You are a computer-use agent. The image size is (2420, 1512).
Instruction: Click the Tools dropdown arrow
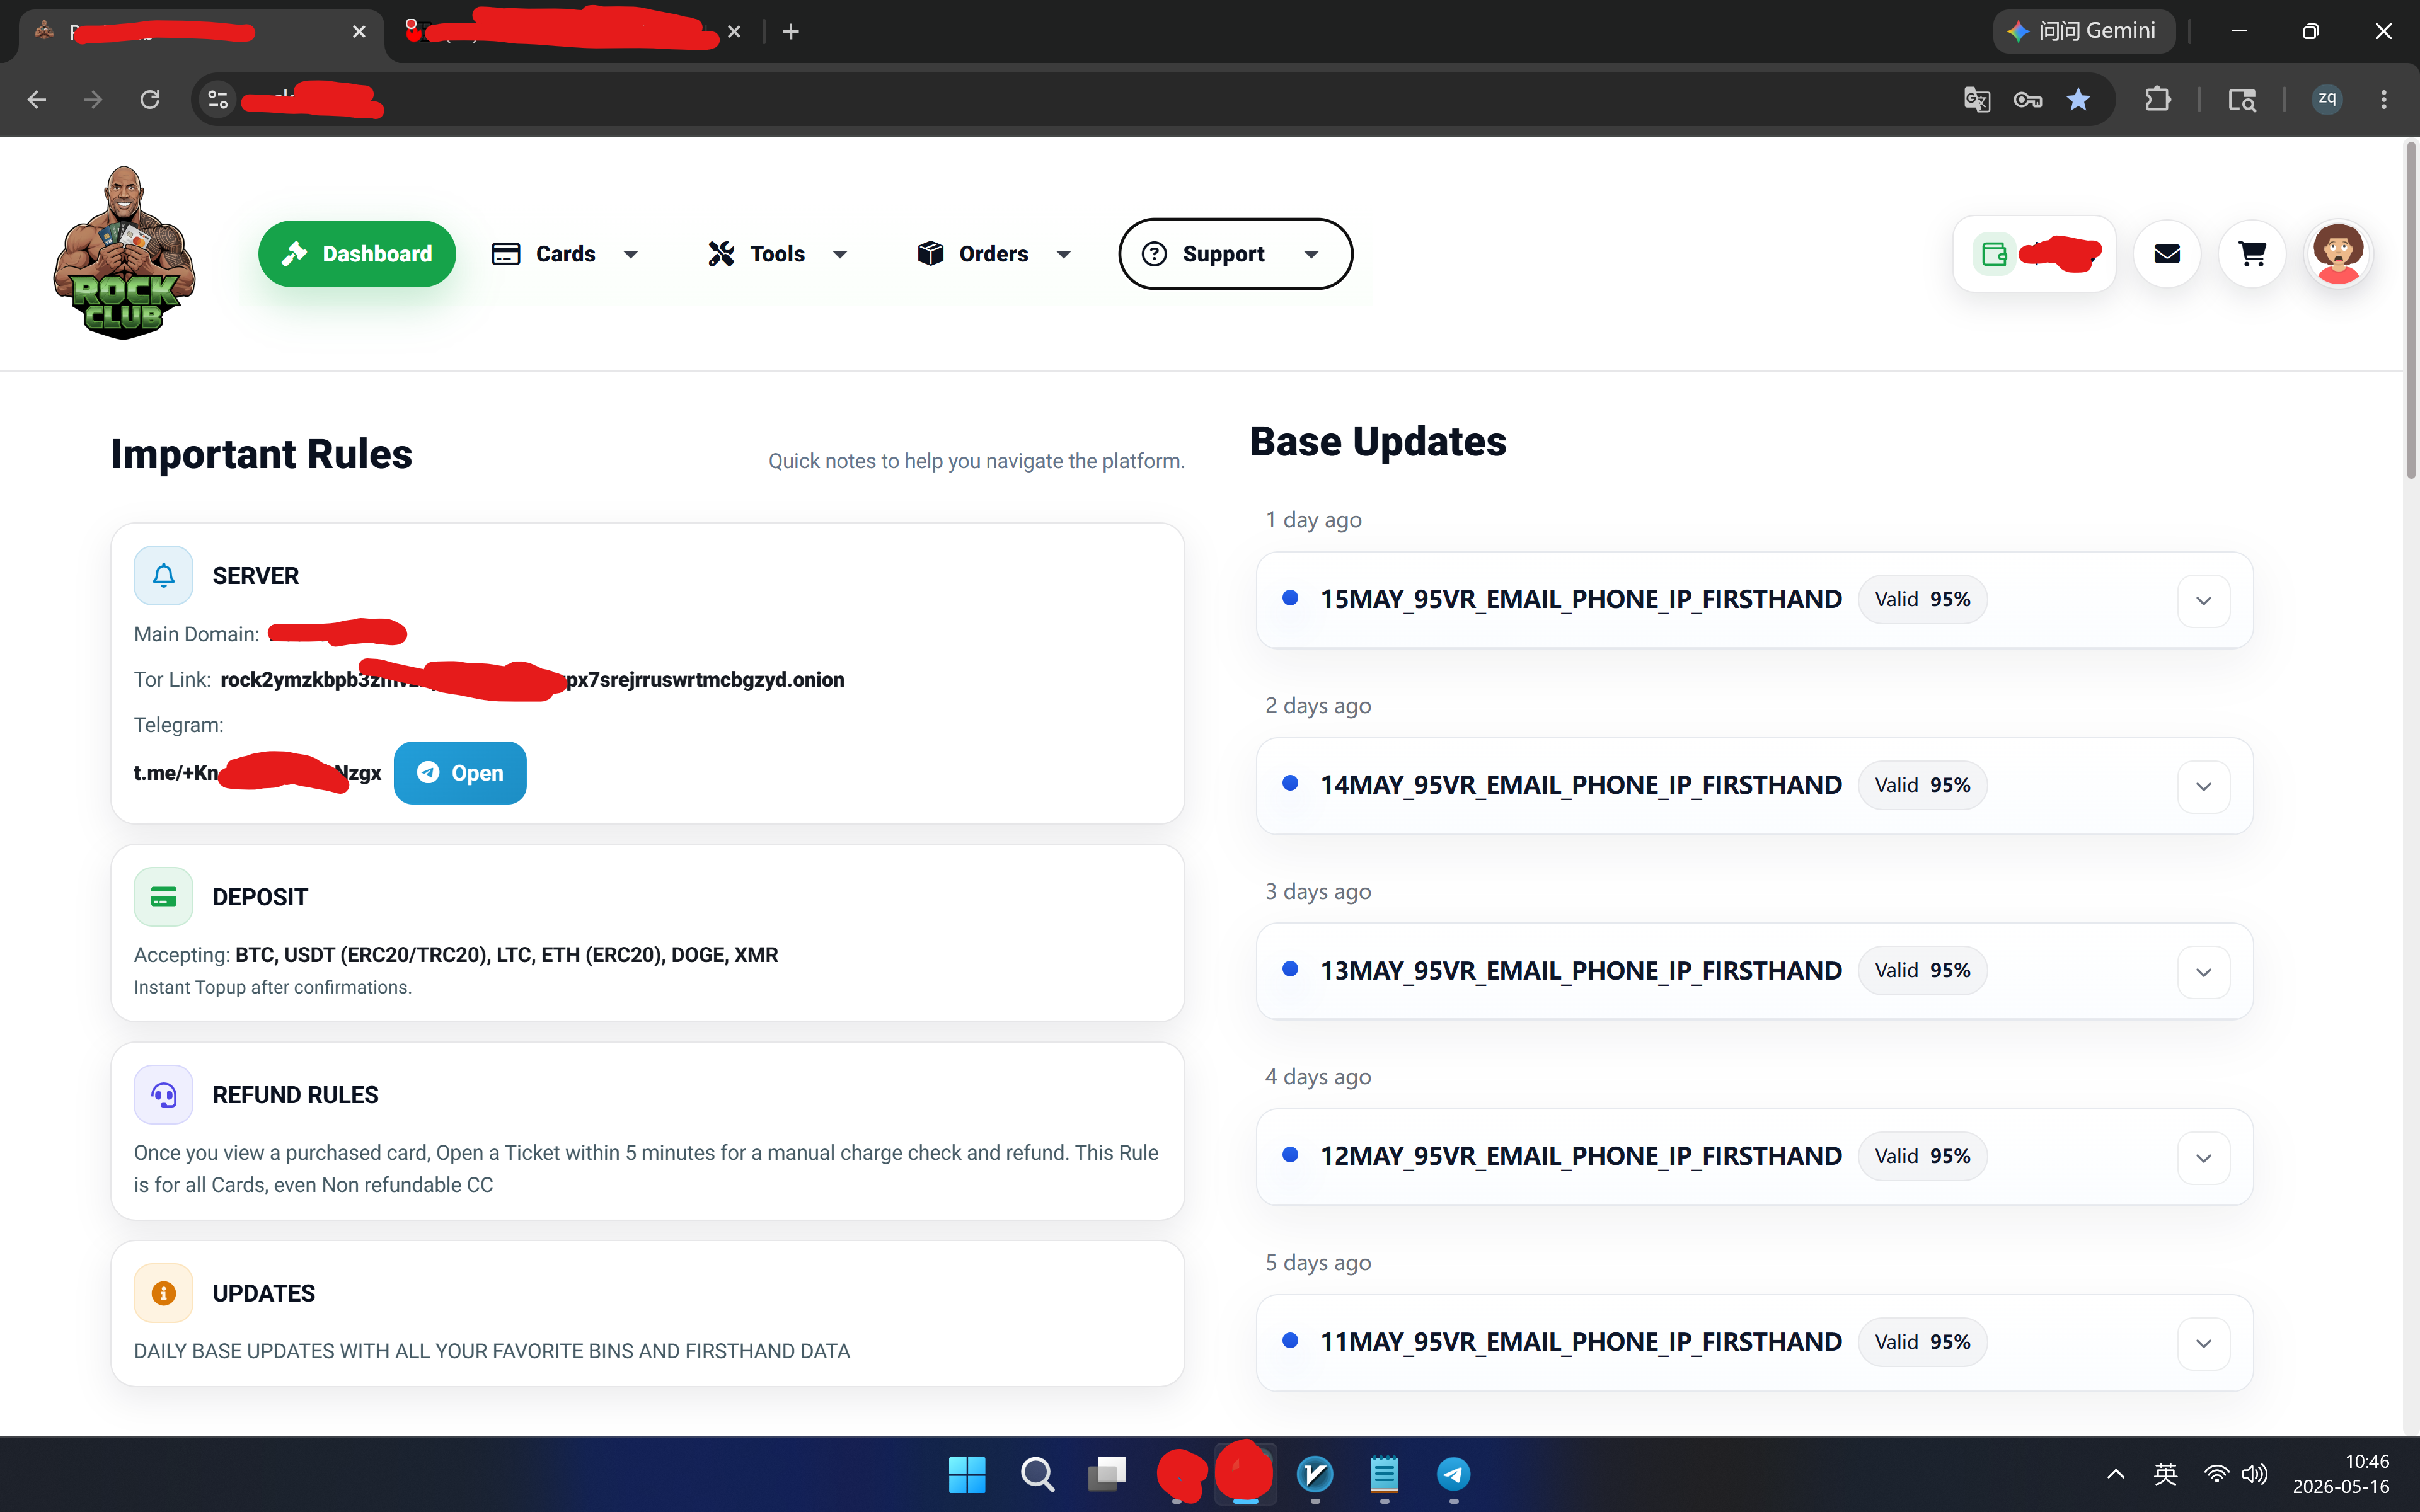click(840, 255)
